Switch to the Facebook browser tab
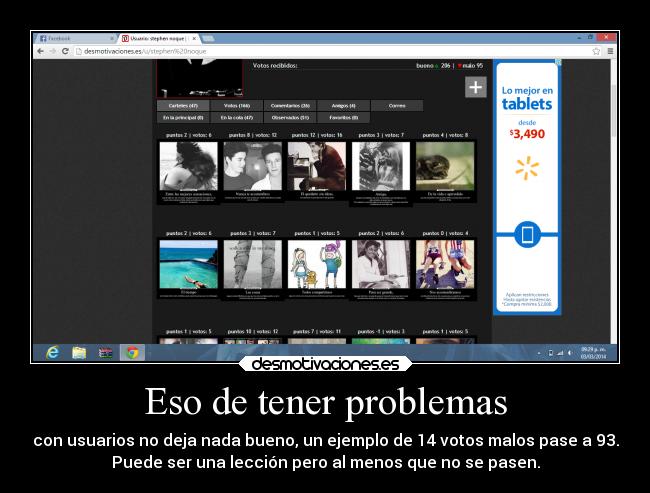650x493 pixels. point(75,38)
